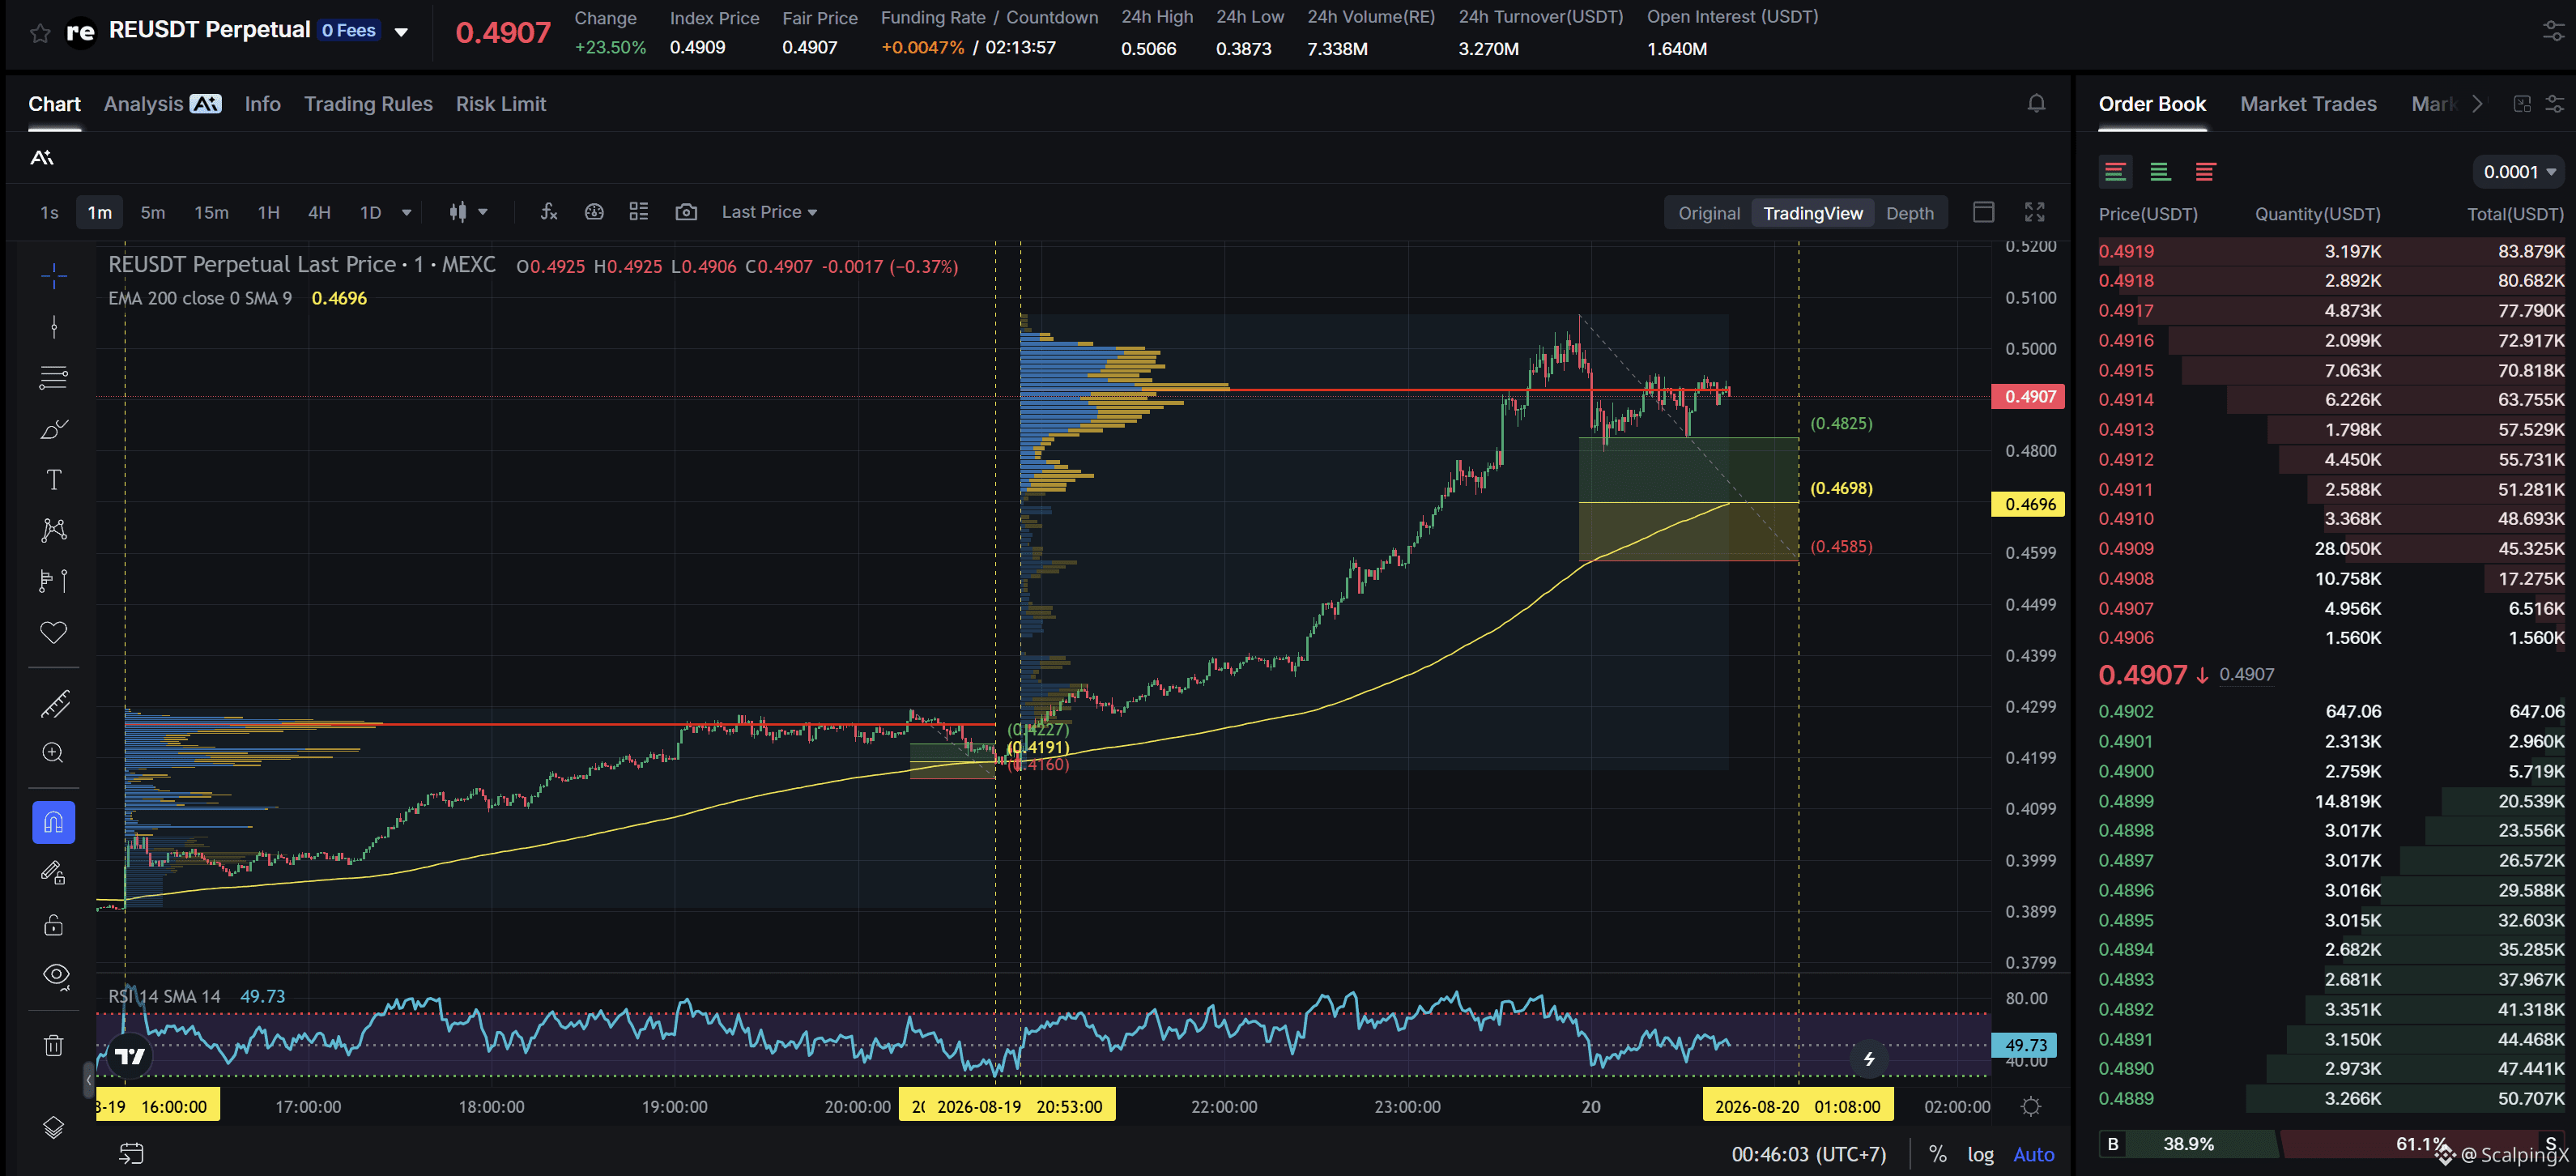Select the crosshair cursor tool
This screenshot has width=2576, height=1176.
point(54,275)
